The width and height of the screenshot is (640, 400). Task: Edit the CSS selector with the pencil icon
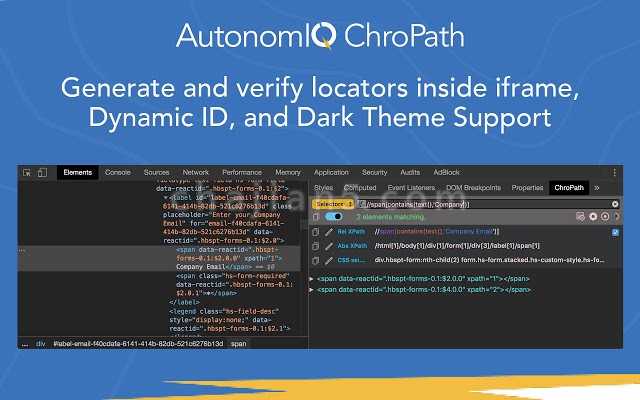[329, 260]
